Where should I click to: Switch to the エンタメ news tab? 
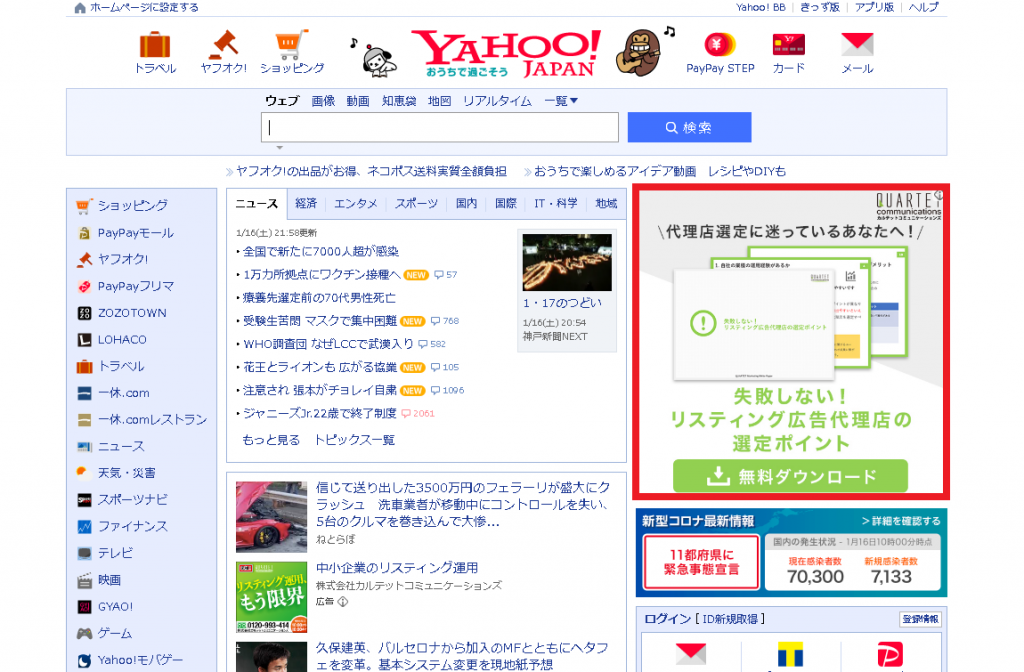pyautogui.click(x=355, y=204)
